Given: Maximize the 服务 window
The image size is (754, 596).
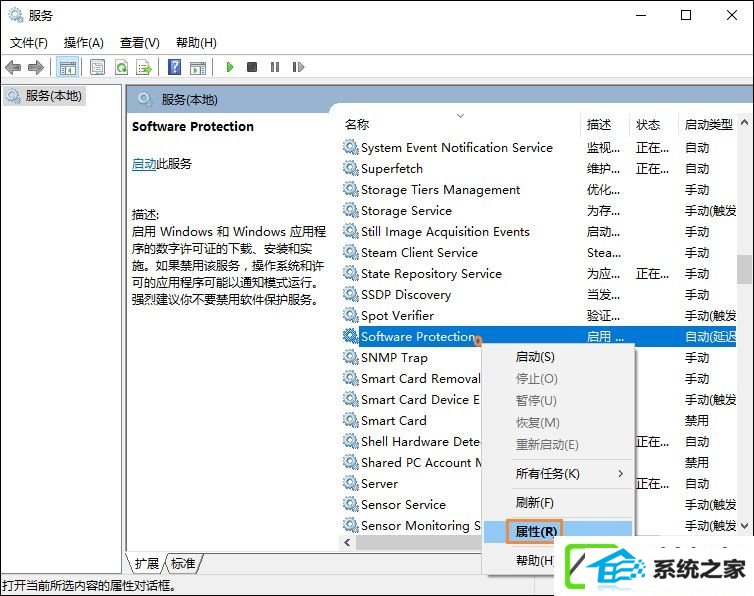Looking at the screenshot, I should tap(686, 15).
